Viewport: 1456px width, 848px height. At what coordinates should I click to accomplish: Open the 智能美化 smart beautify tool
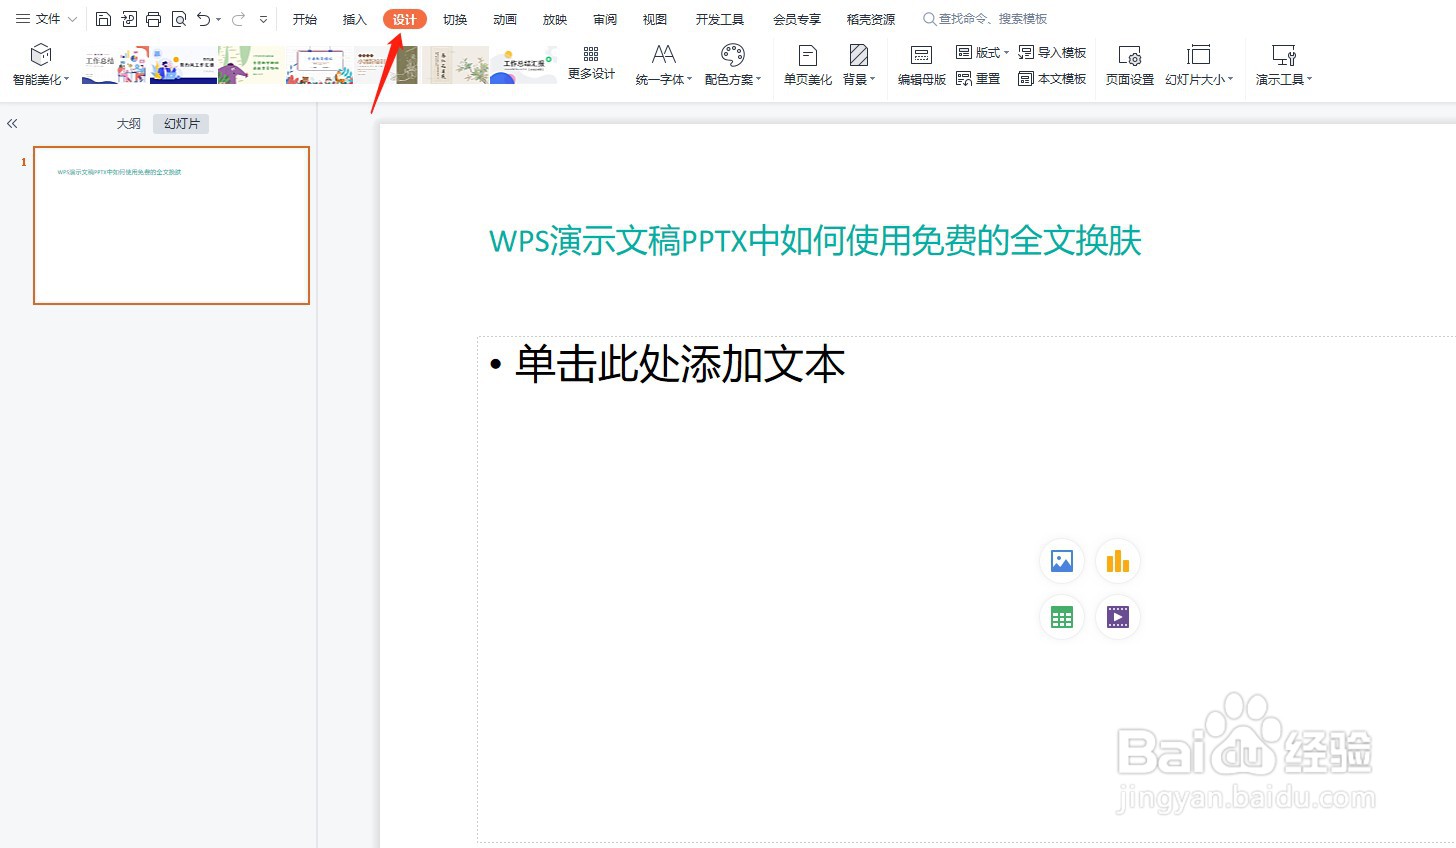(41, 64)
